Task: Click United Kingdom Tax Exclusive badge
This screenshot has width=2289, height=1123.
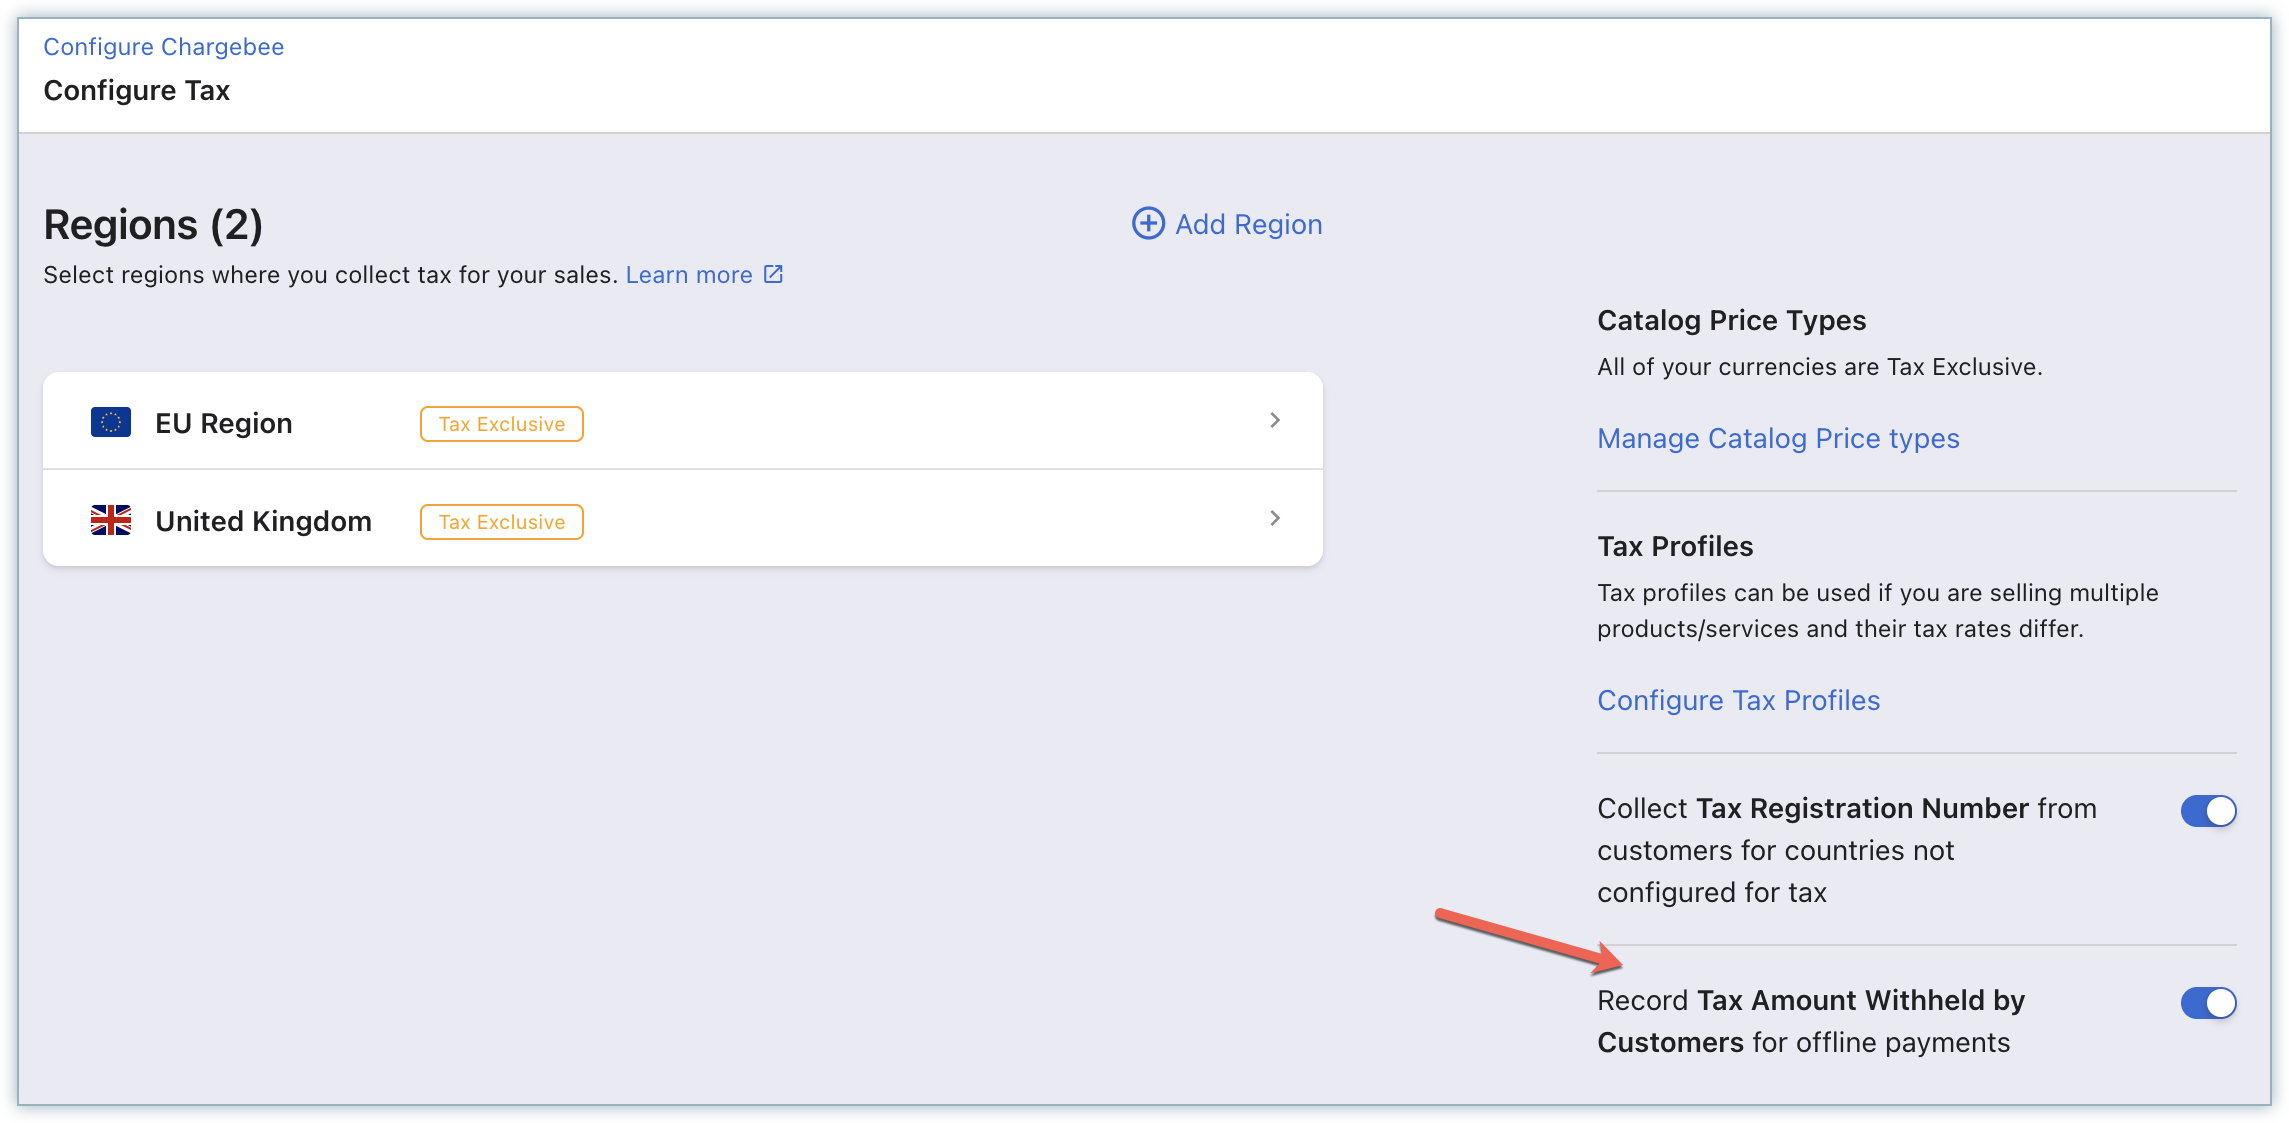Action: tap(501, 522)
